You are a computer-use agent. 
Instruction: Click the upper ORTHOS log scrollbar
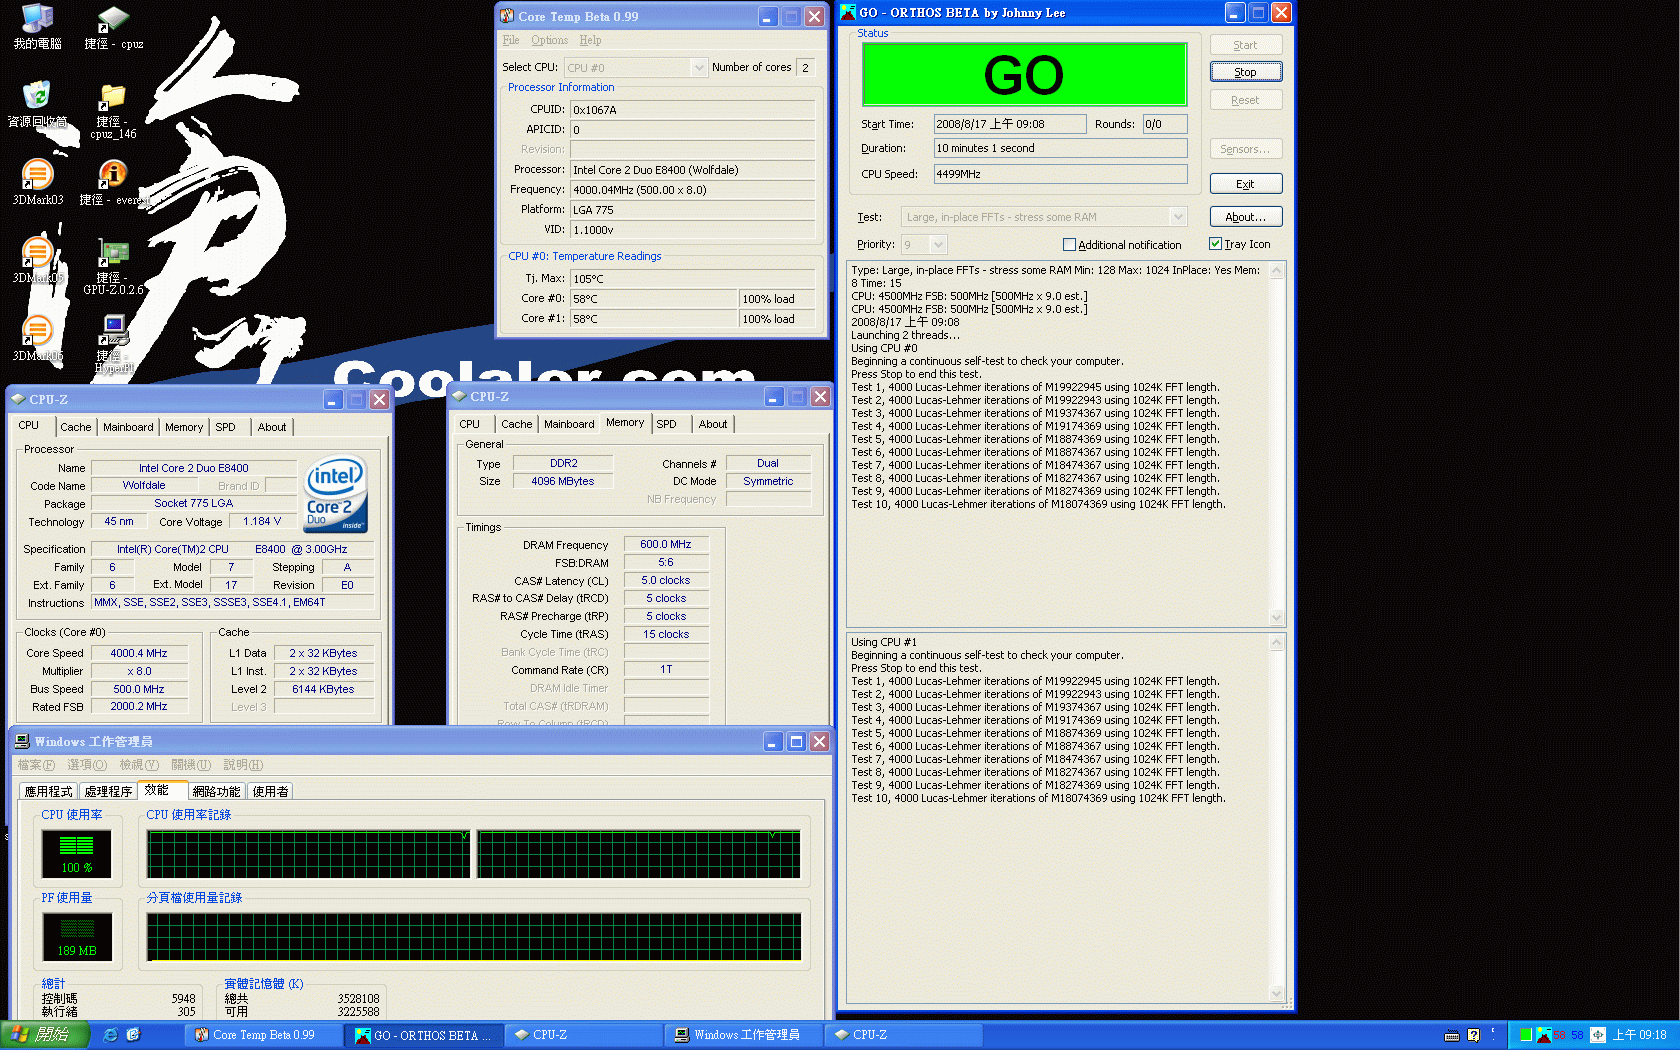click(1276, 443)
